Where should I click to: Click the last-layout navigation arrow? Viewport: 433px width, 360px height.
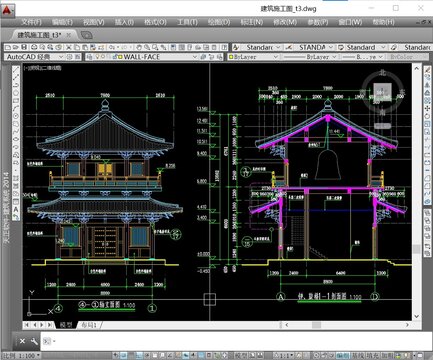(x=50, y=325)
